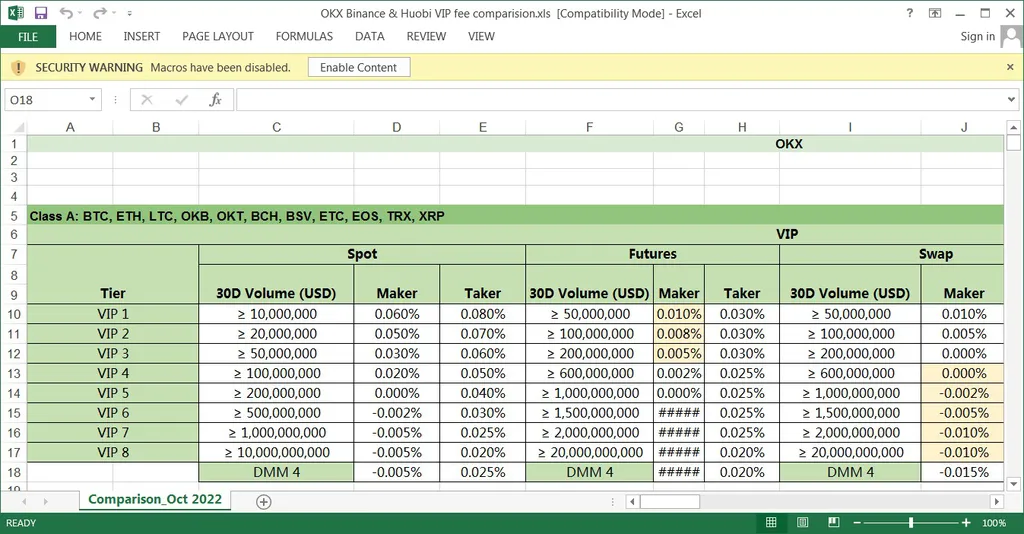This screenshot has width=1024, height=534.
Task: Click the Name Box showing O18
Action: (x=44, y=100)
